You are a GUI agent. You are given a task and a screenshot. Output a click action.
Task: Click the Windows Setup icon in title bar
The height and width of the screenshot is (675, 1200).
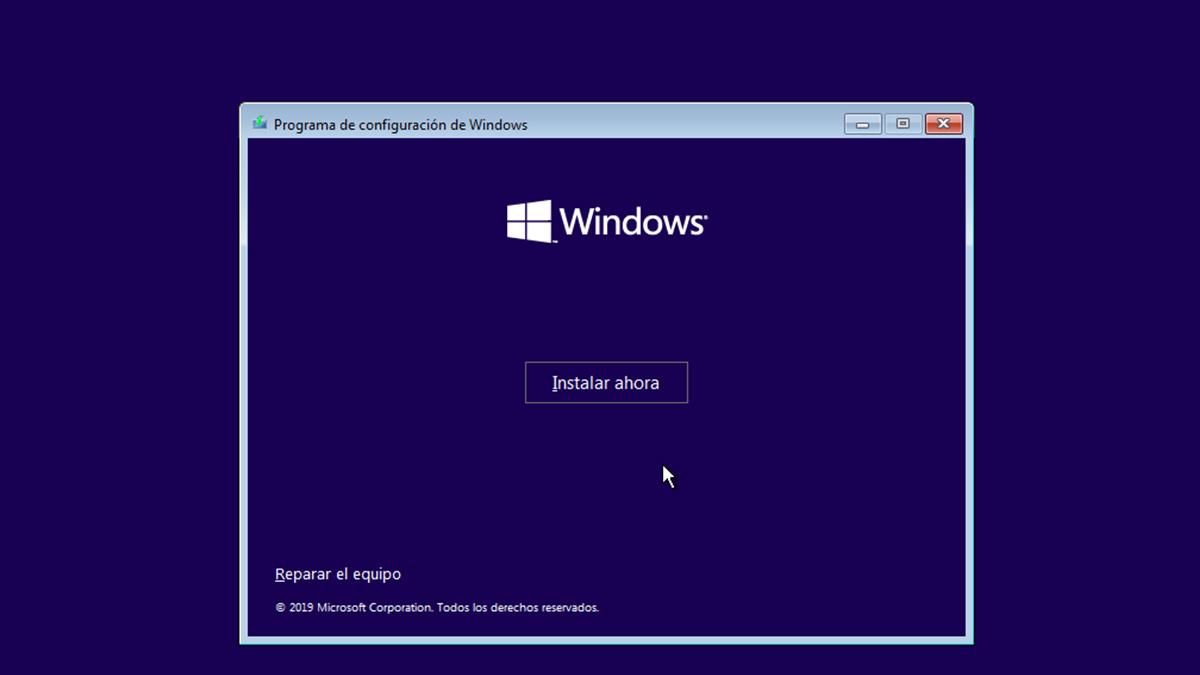click(x=260, y=124)
